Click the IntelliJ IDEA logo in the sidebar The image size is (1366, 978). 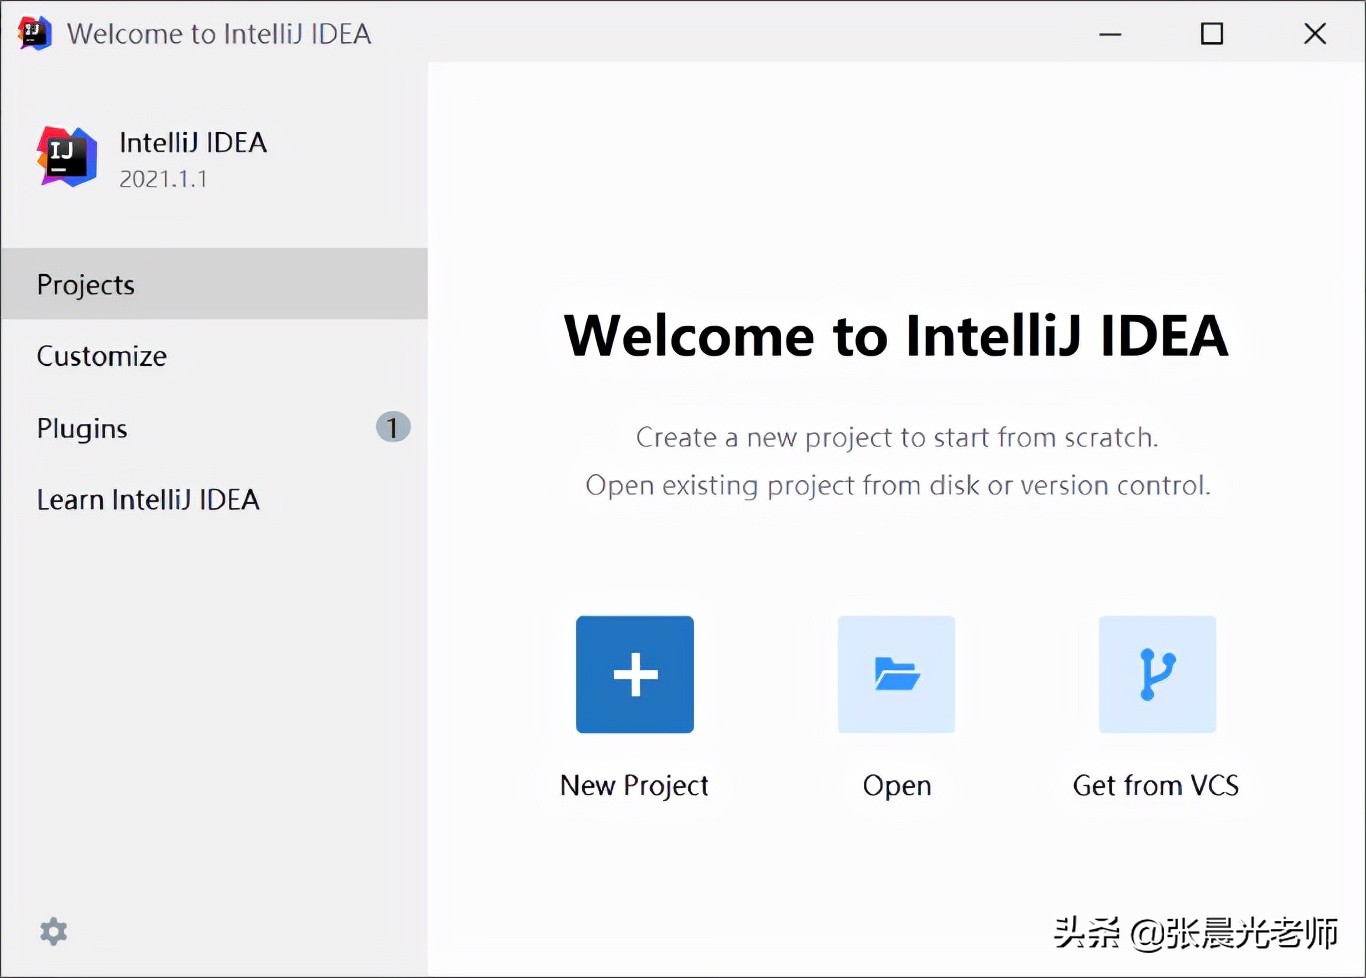click(67, 157)
